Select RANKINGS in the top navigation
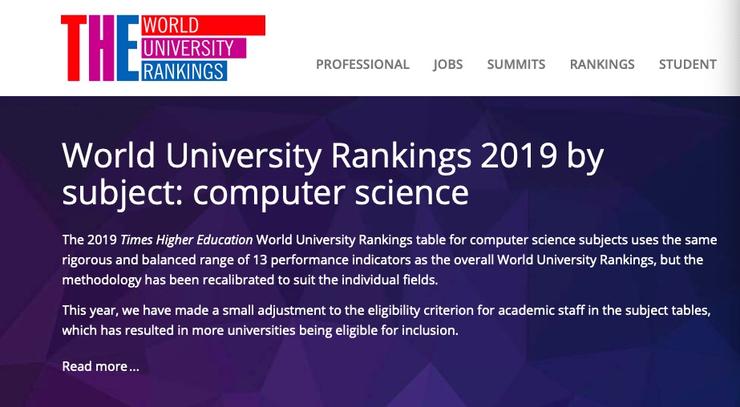The width and height of the screenshot is (740, 407). pyautogui.click(x=602, y=64)
